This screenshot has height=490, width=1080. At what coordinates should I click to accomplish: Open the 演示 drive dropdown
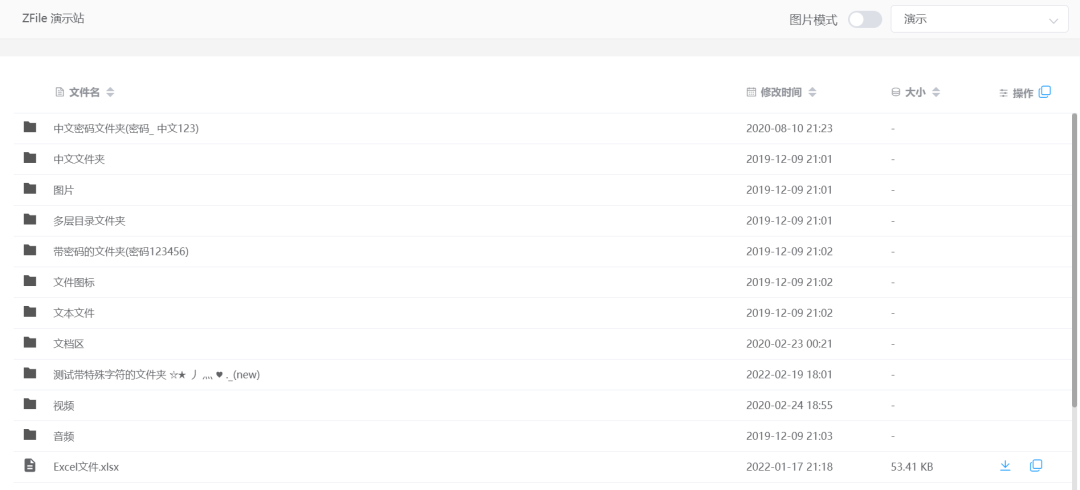pos(979,19)
